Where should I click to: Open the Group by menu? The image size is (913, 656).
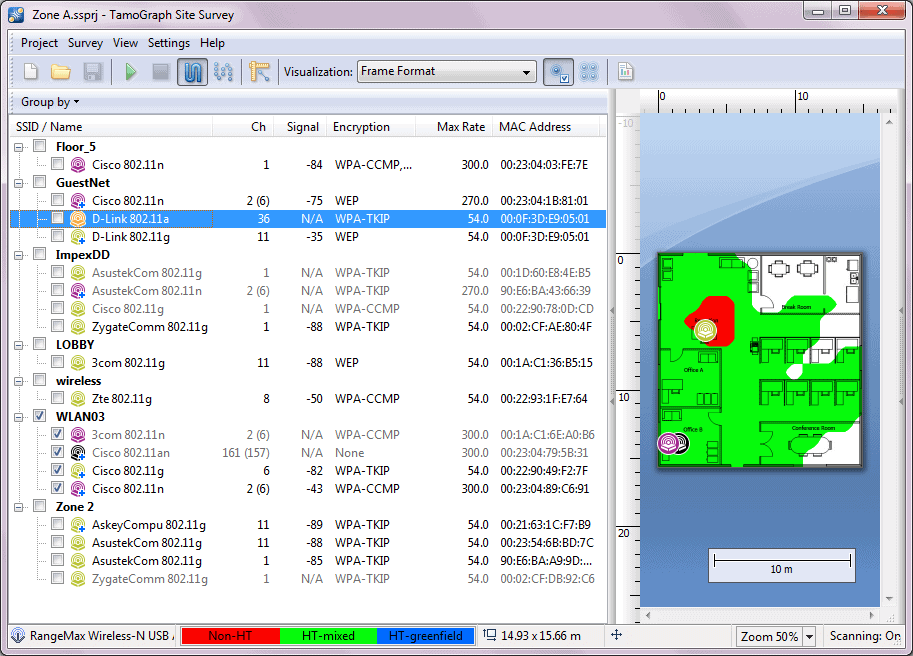pyautogui.click(x=49, y=102)
